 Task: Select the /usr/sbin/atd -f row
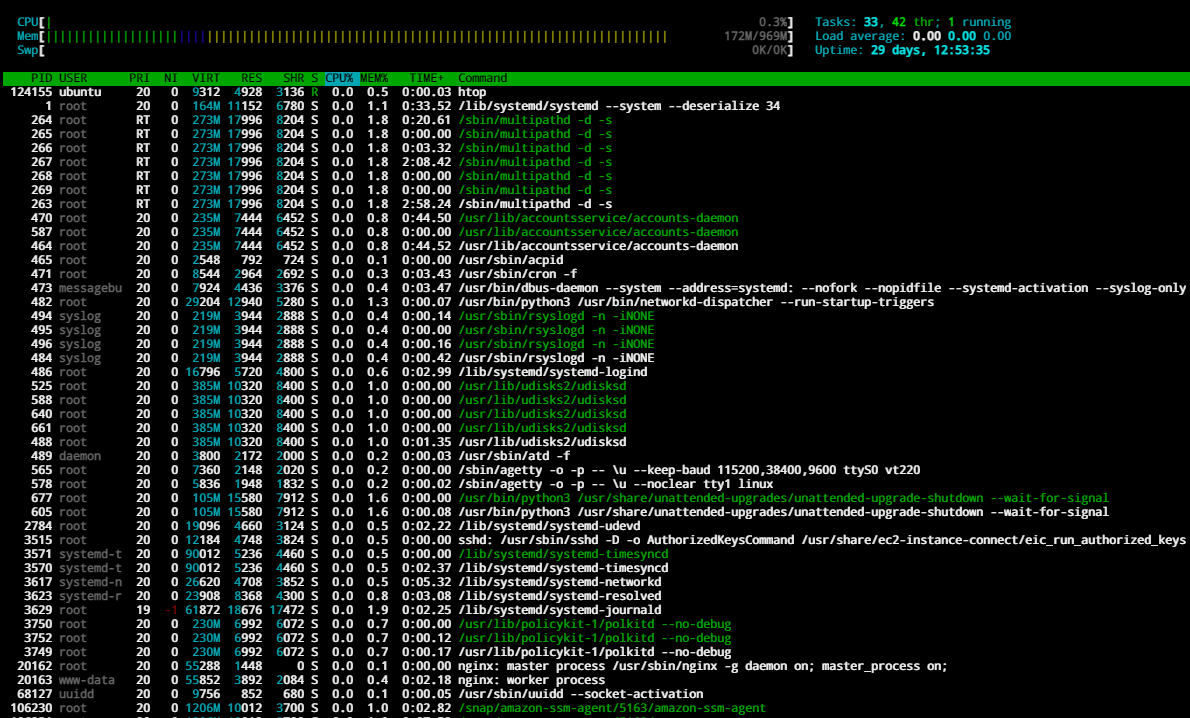[595, 456]
